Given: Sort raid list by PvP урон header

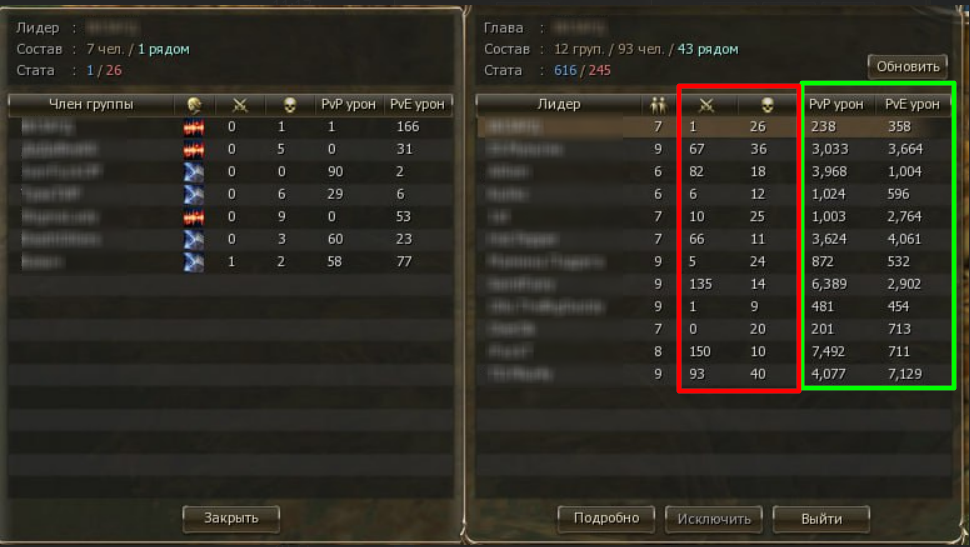Looking at the screenshot, I should [x=836, y=105].
